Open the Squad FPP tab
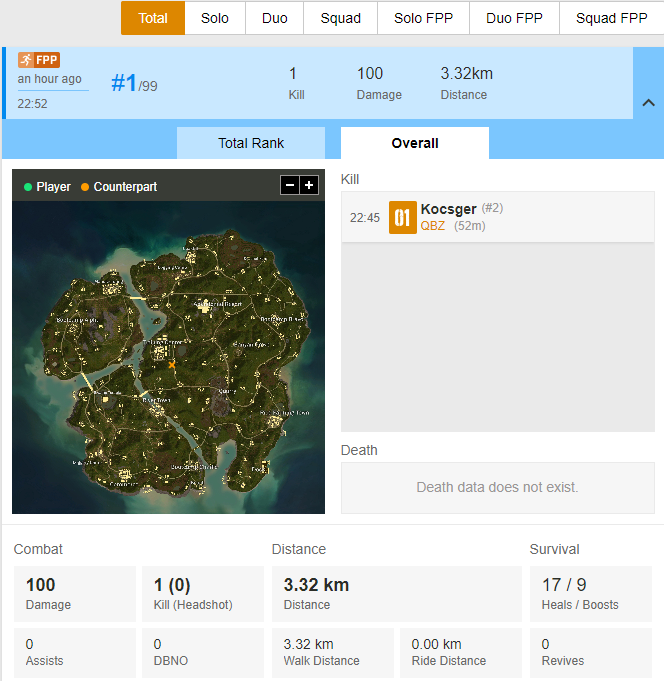664x681 pixels. [611, 18]
